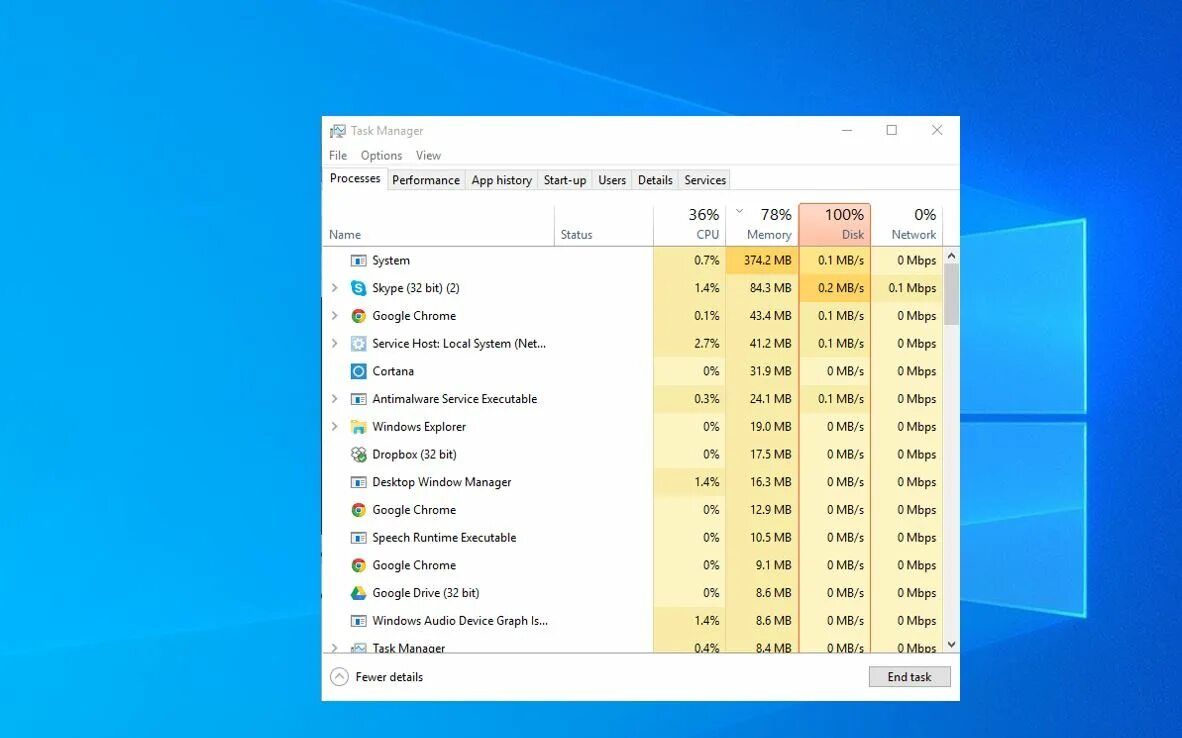Viewport: 1182px width, 738px height.
Task: Click the scrollbar up arrow
Action: coord(951,256)
